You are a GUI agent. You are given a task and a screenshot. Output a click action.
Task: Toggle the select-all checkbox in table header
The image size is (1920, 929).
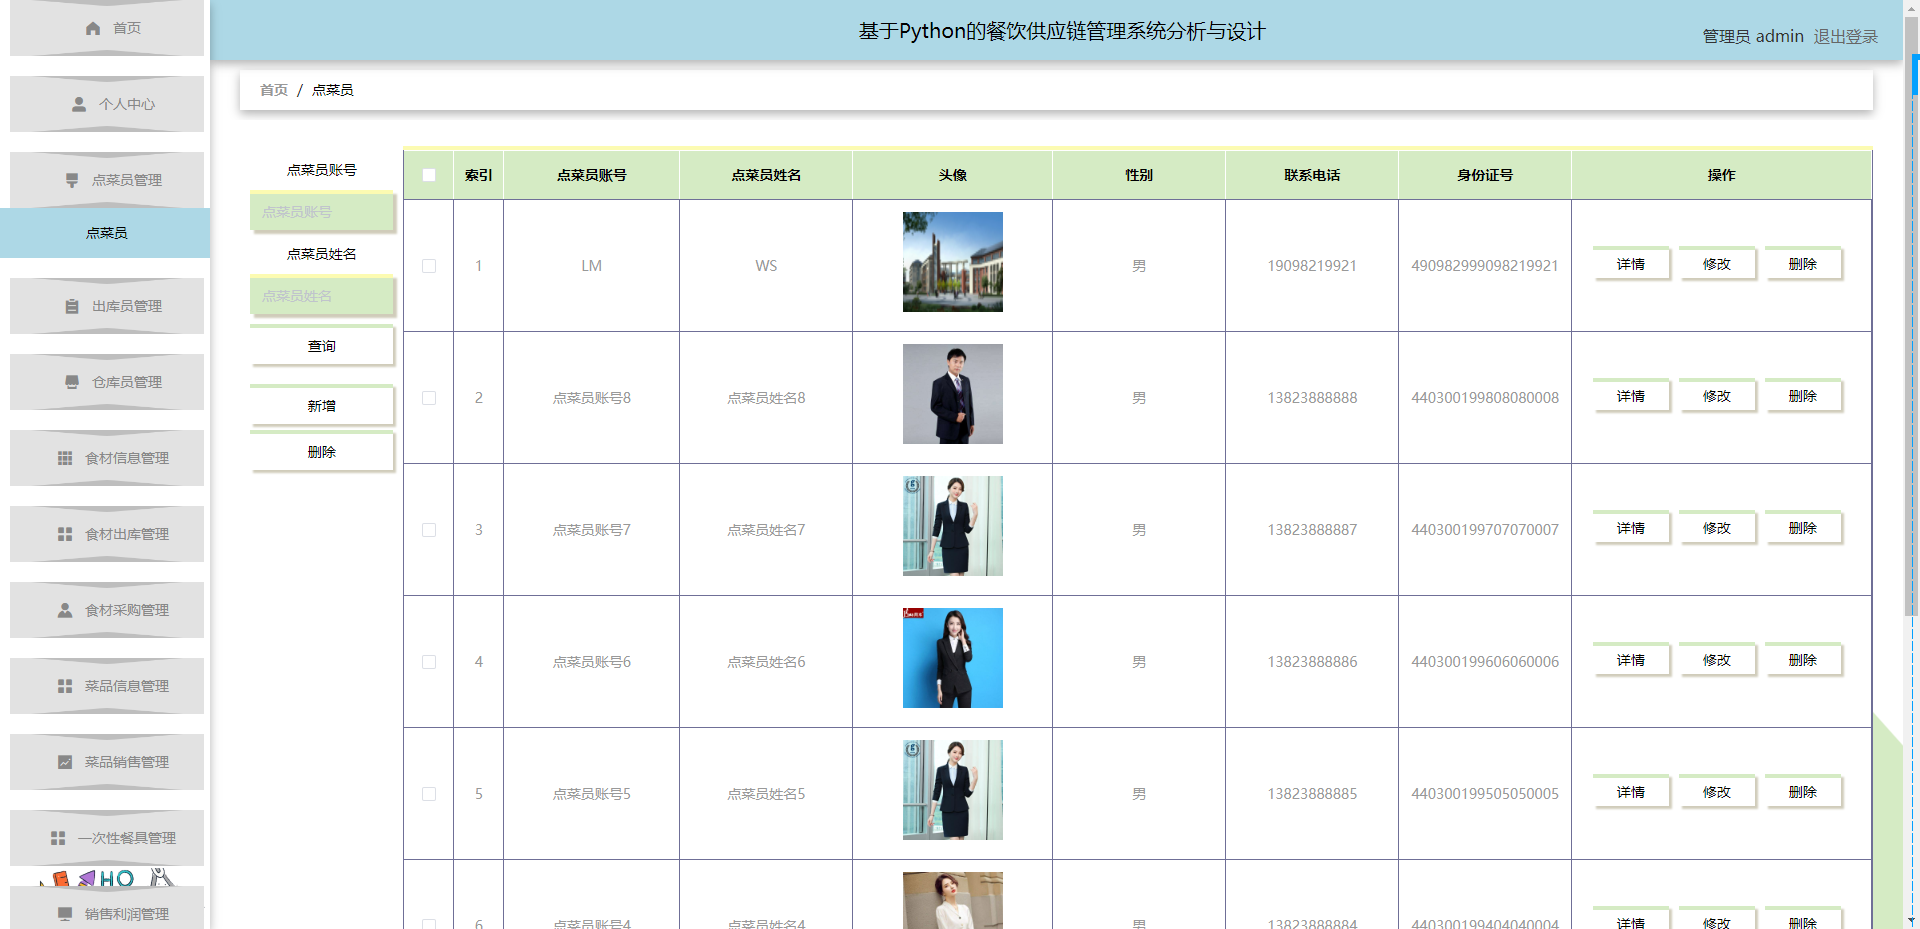(x=429, y=174)
